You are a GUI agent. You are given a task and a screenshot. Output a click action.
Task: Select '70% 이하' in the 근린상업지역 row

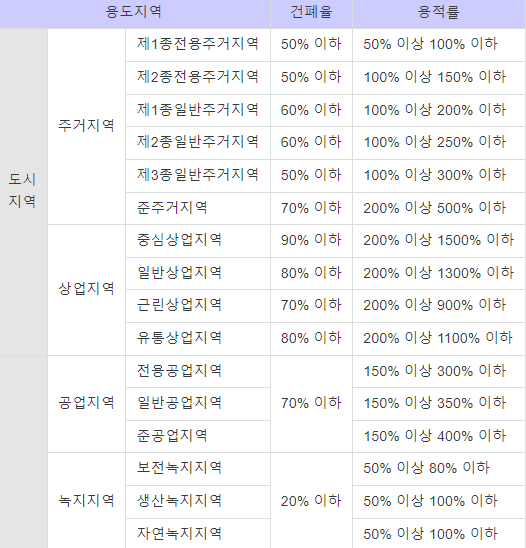coord(311,306)
